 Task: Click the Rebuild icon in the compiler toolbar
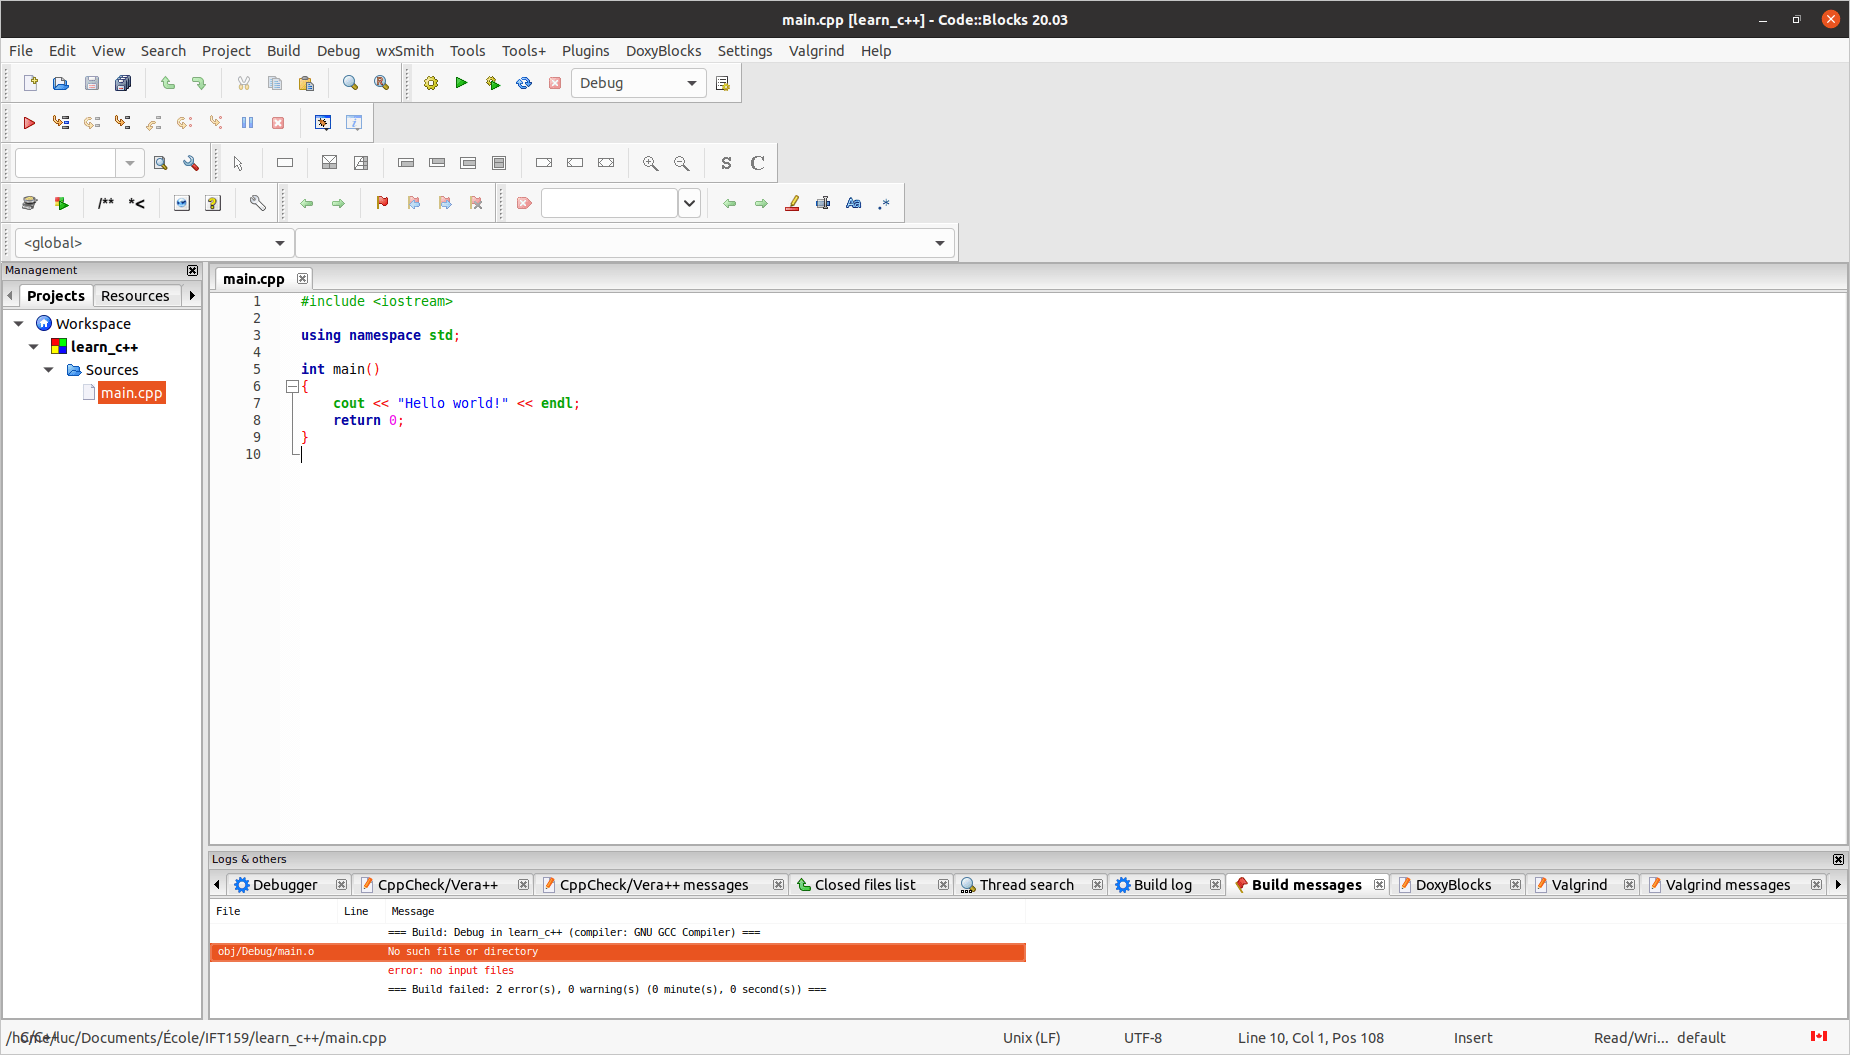pyautogui.click(x=524, y=83)
